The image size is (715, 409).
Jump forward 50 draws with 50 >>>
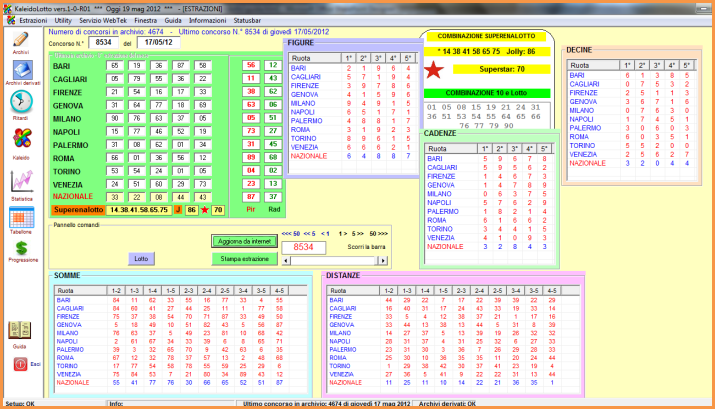coord(378,233)
